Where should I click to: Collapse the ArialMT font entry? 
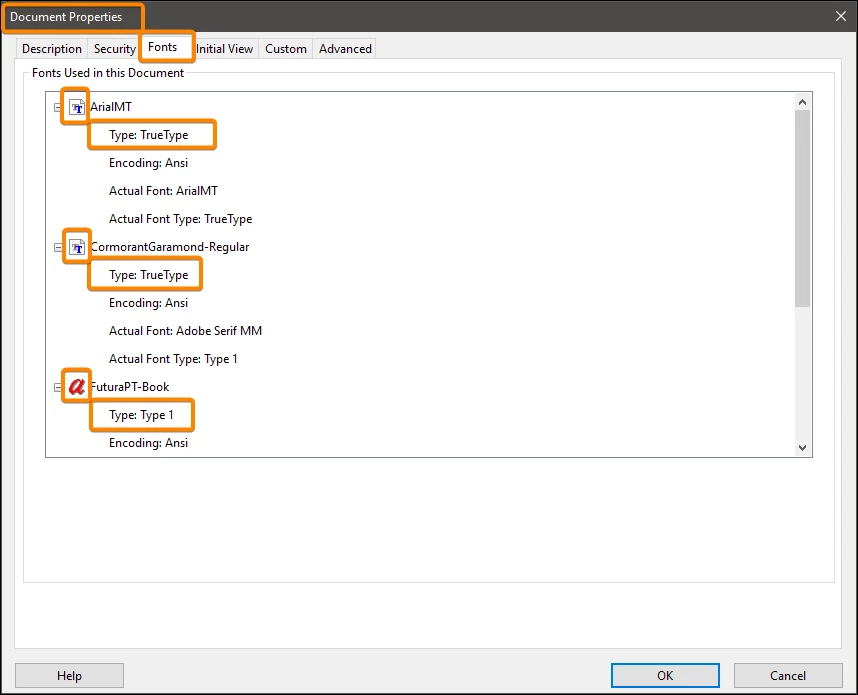pos(57,107)
